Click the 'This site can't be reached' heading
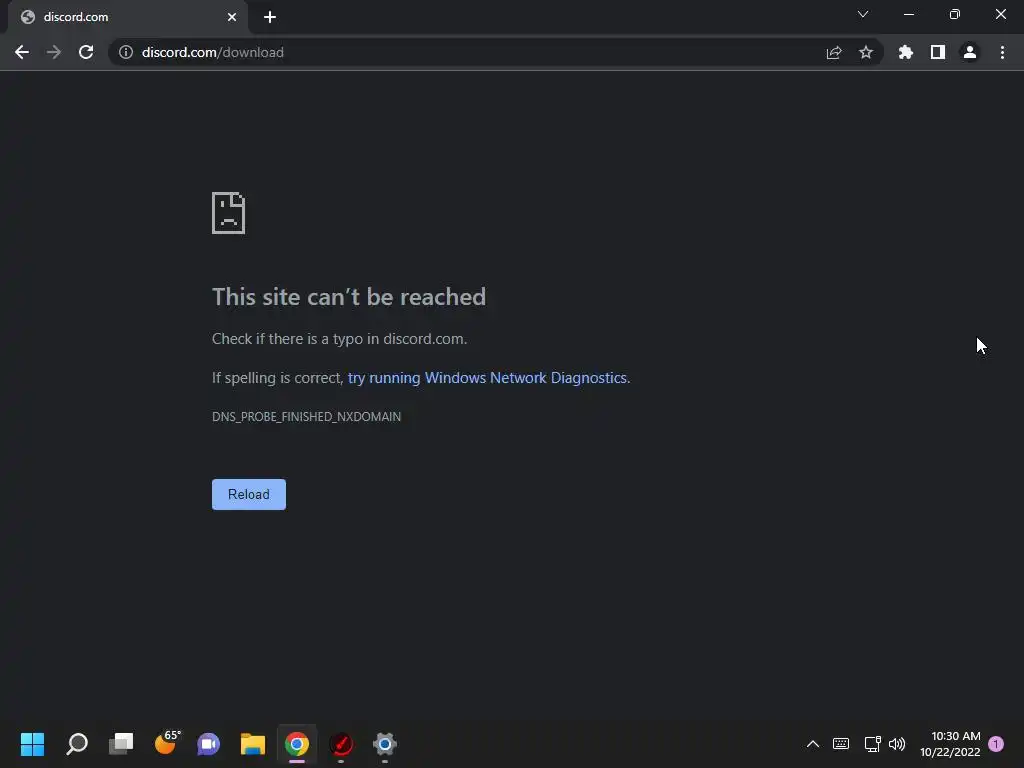The width and height of the screenshot is (1024, 768). pos(349,297)
